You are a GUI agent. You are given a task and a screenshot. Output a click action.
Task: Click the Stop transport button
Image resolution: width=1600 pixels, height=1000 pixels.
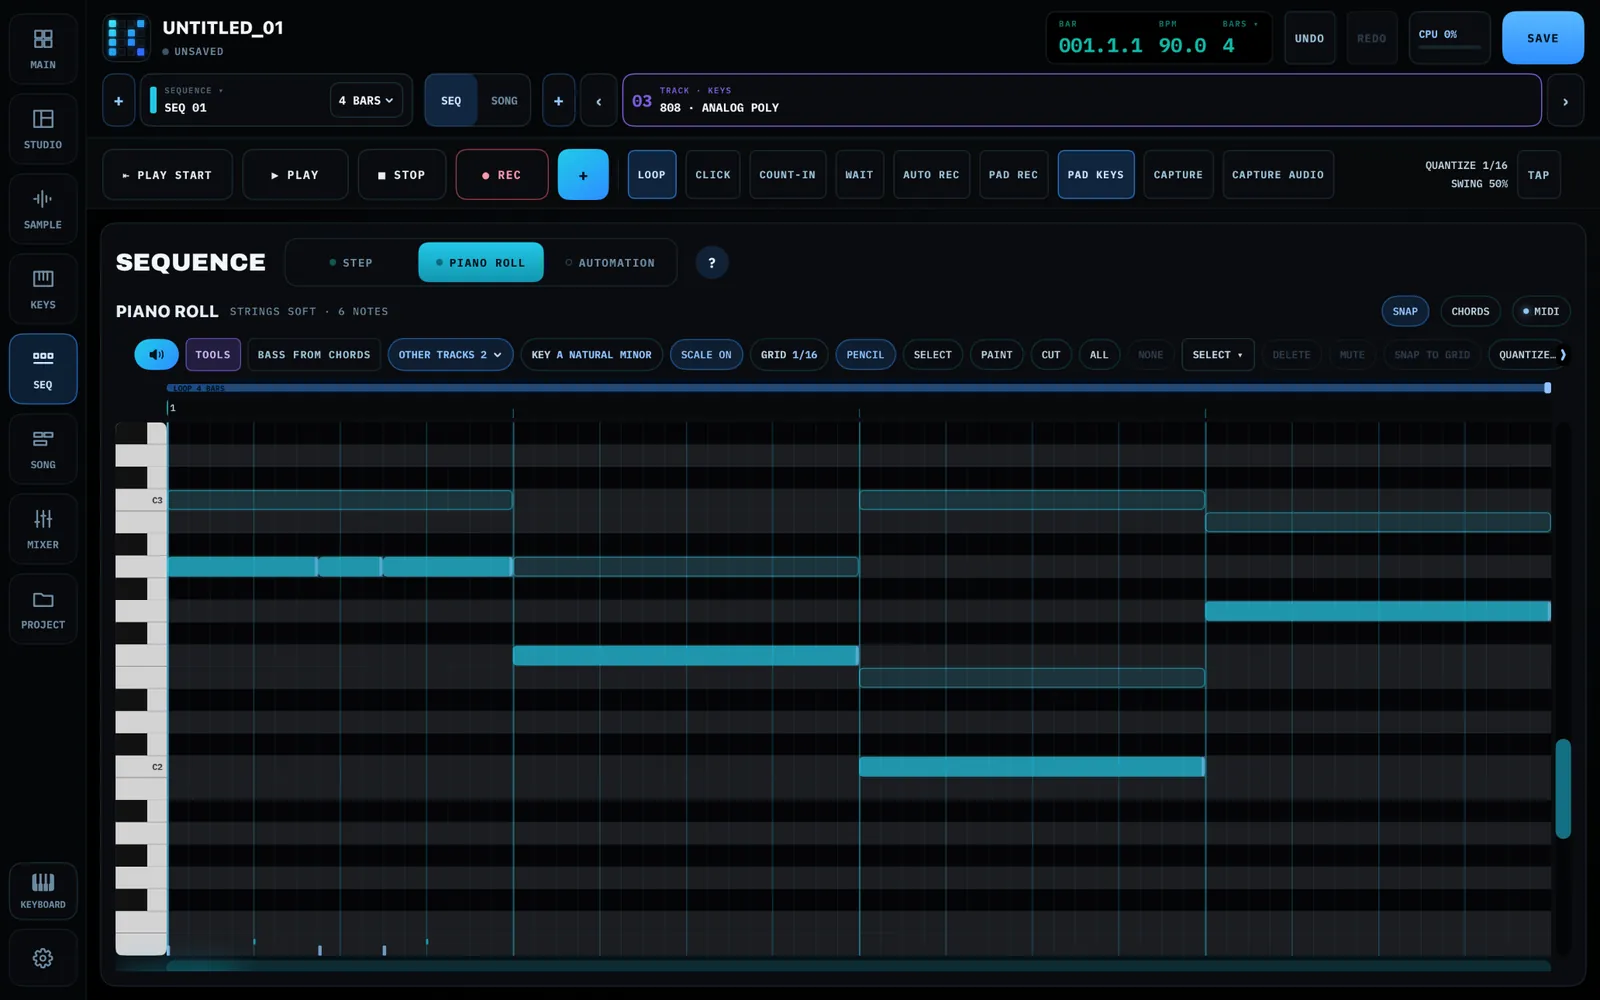coord(402,175)
